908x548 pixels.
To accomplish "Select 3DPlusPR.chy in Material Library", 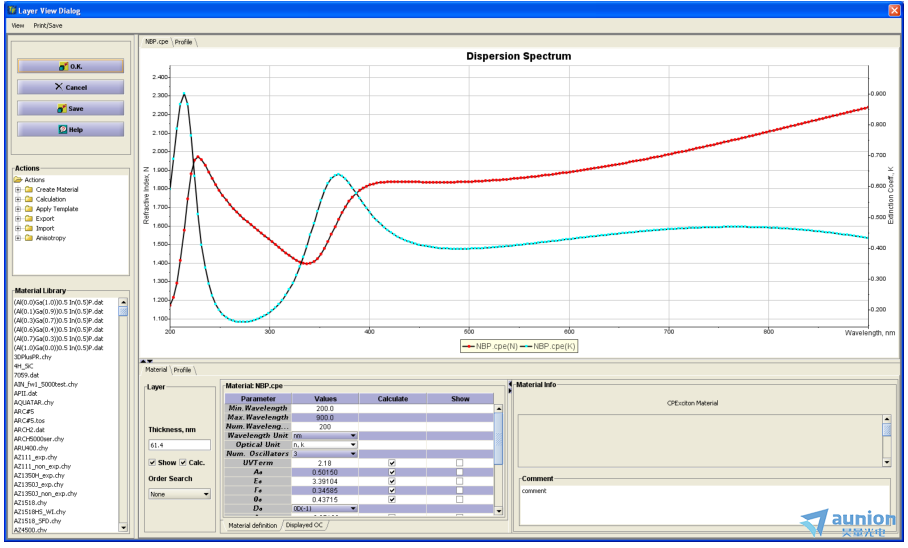I will (32, 357).
